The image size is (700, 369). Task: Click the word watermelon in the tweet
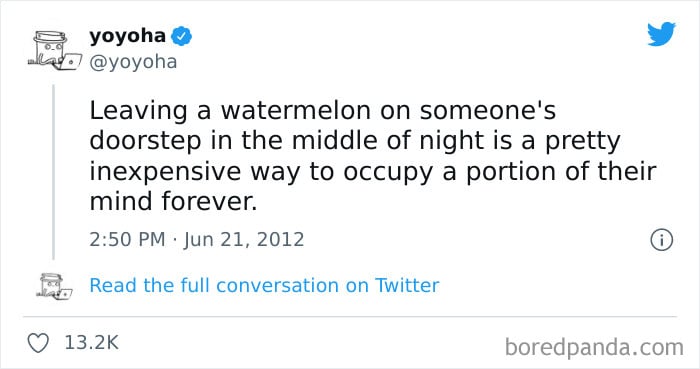pyautogui.click(x=296, y=111)
